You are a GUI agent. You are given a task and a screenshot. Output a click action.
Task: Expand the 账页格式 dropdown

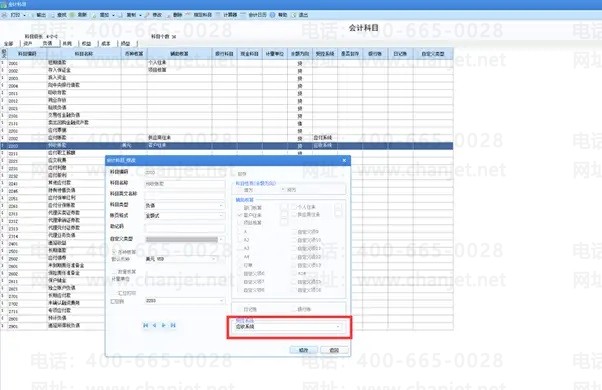[x=221, y=216]
